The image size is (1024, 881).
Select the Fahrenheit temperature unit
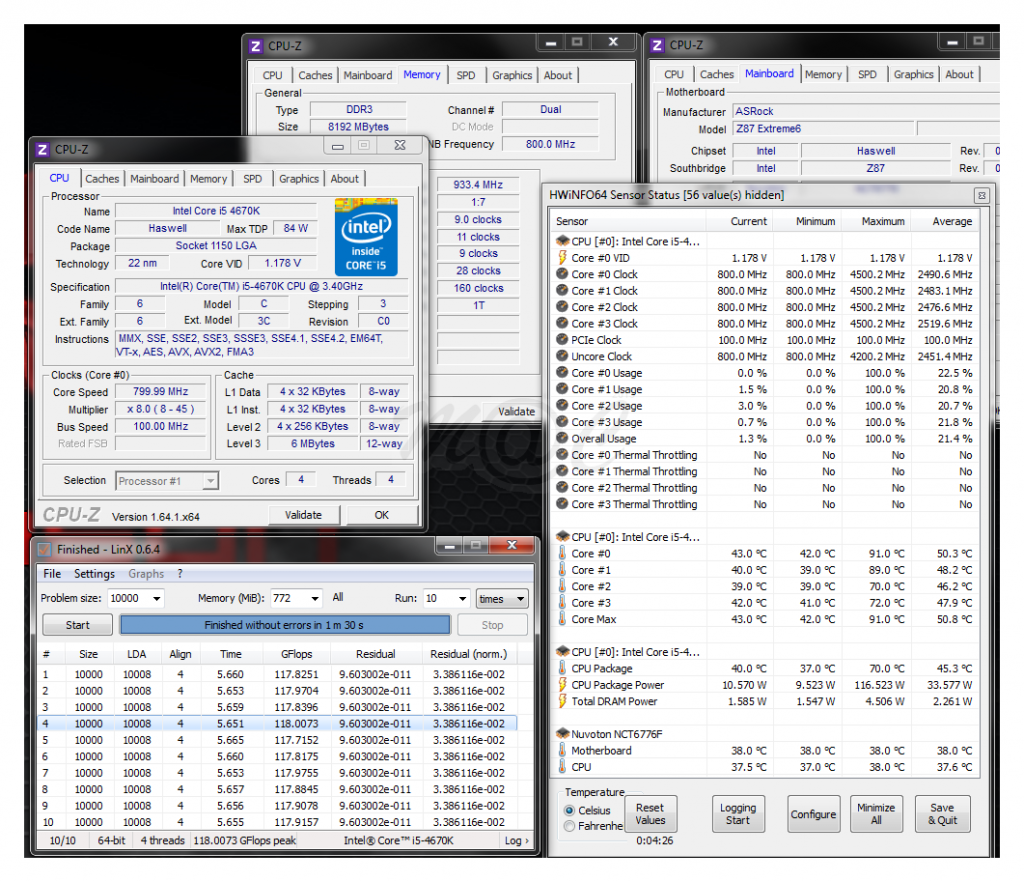pyautogui.click(x=570, y=826)
